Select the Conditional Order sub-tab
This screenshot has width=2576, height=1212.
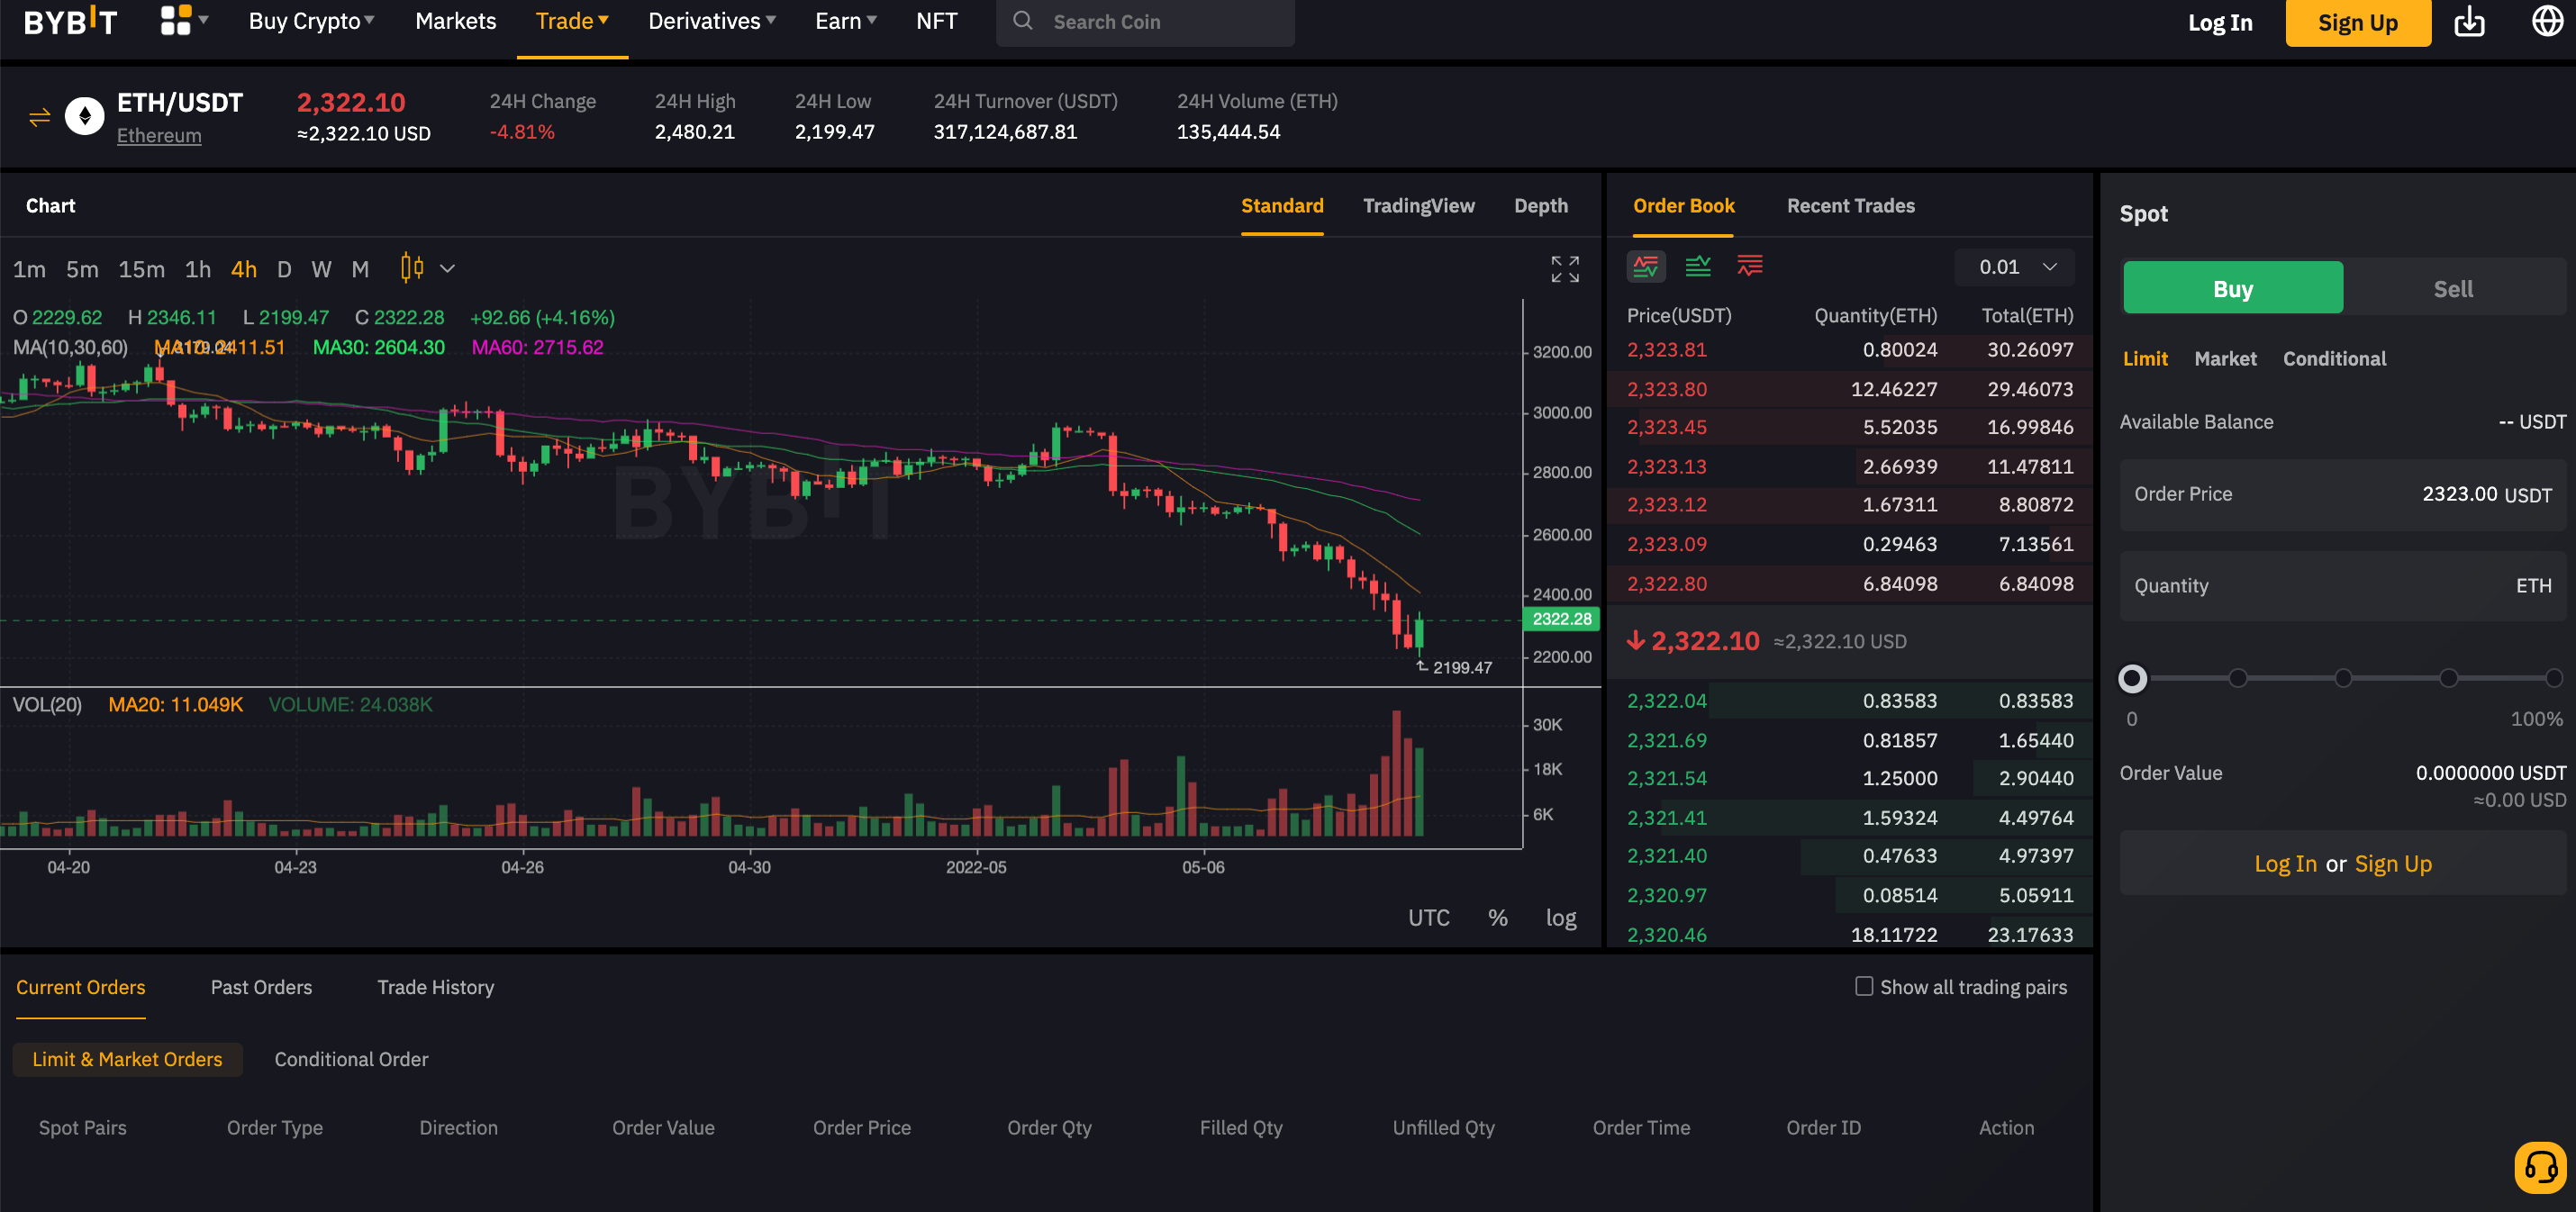[x=351, y=1059]
